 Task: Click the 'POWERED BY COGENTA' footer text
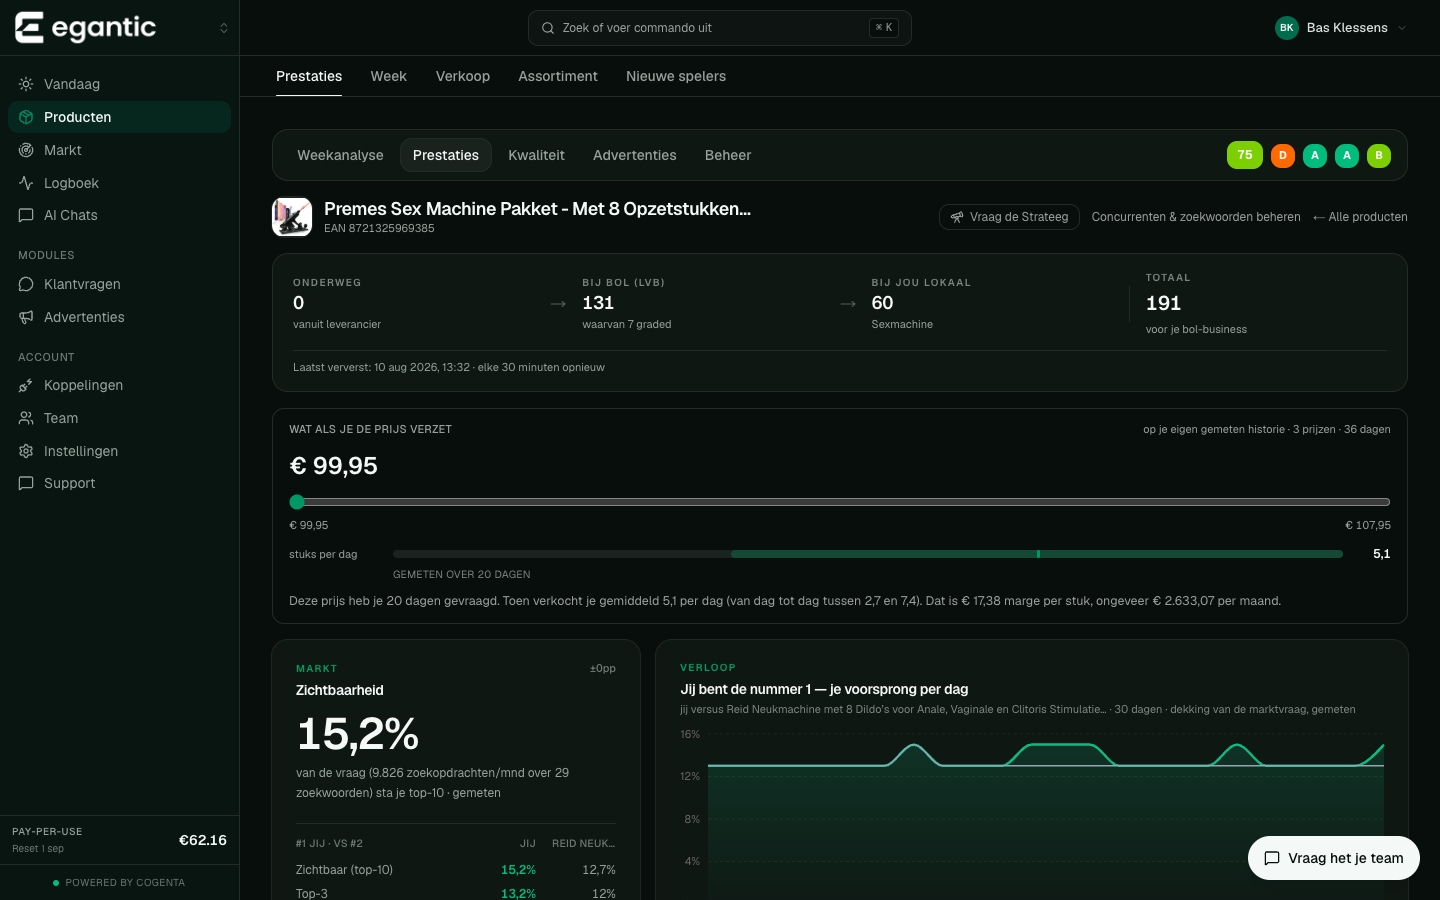125,883
